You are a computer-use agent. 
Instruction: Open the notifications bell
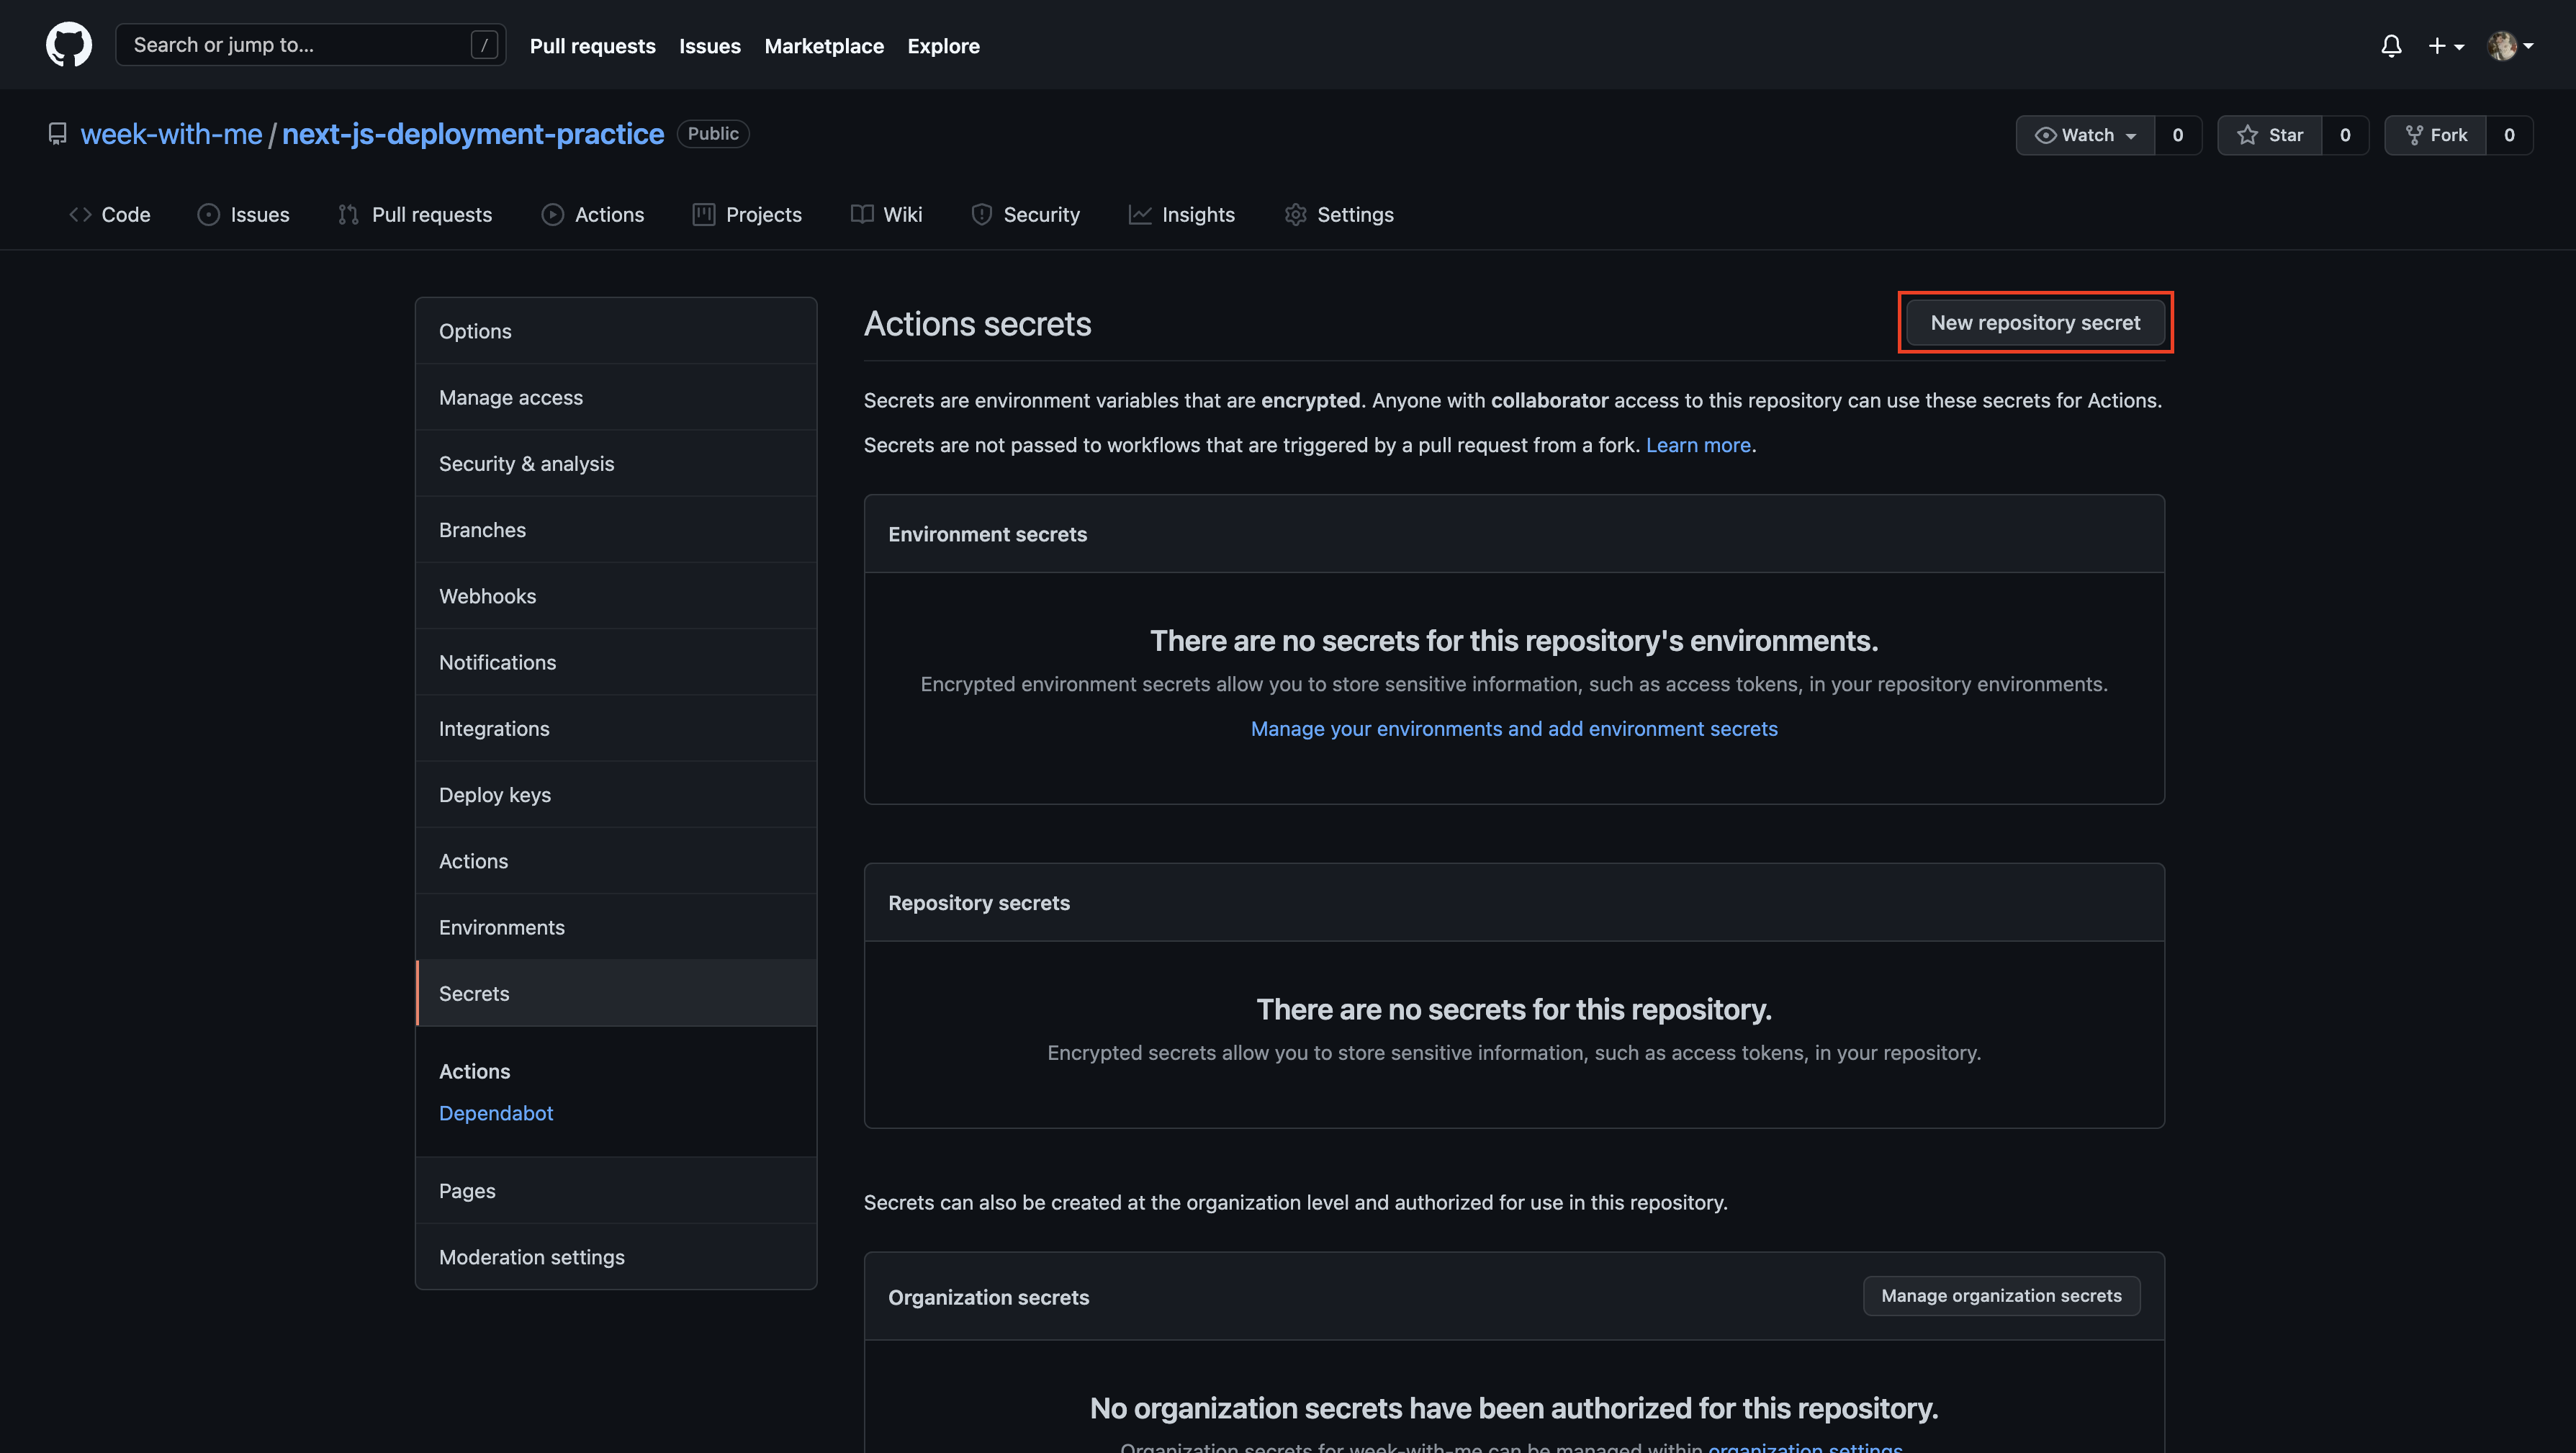point(2391,46)
